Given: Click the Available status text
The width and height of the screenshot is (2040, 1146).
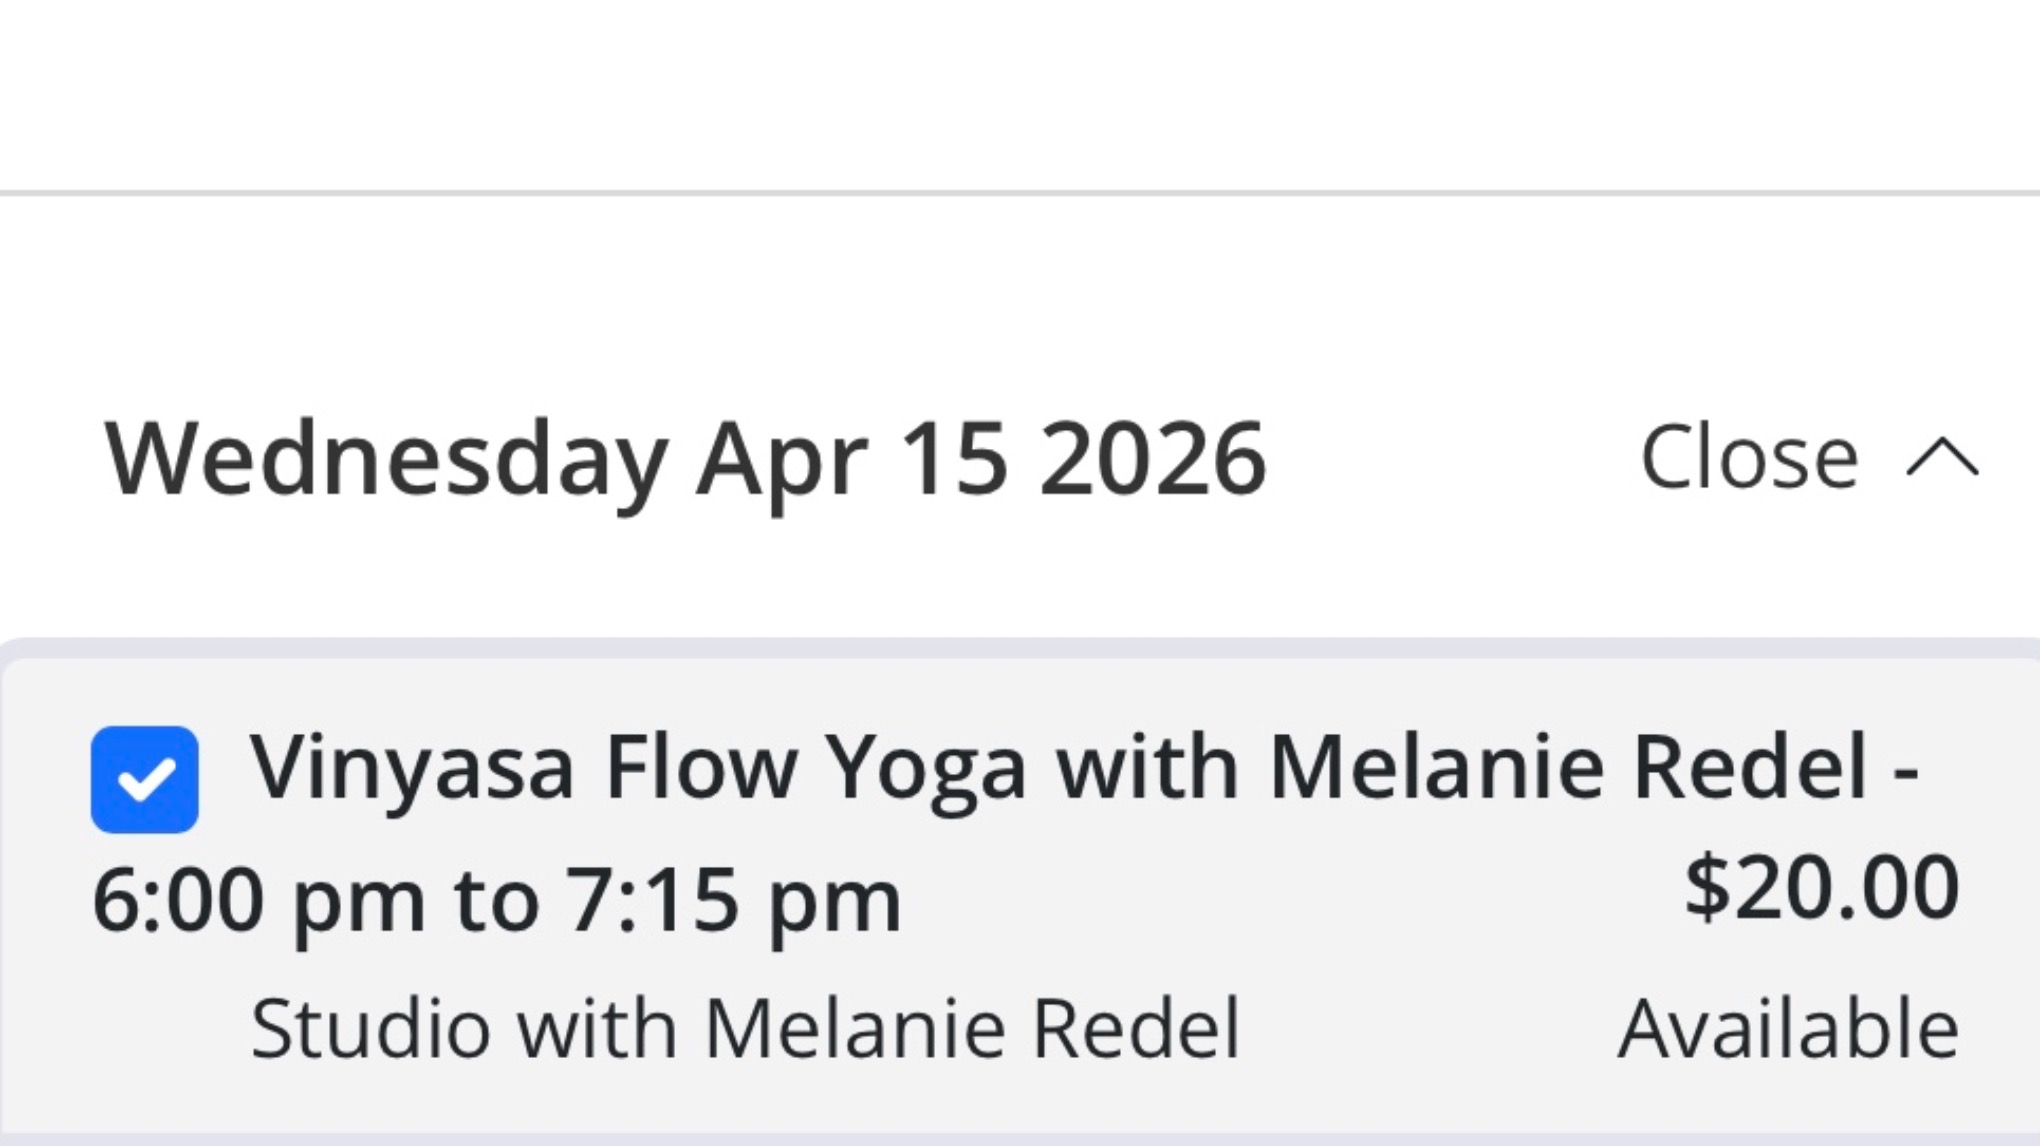Looking at the screenshot, I should pyautogui.click(x=1788, y=1028).
